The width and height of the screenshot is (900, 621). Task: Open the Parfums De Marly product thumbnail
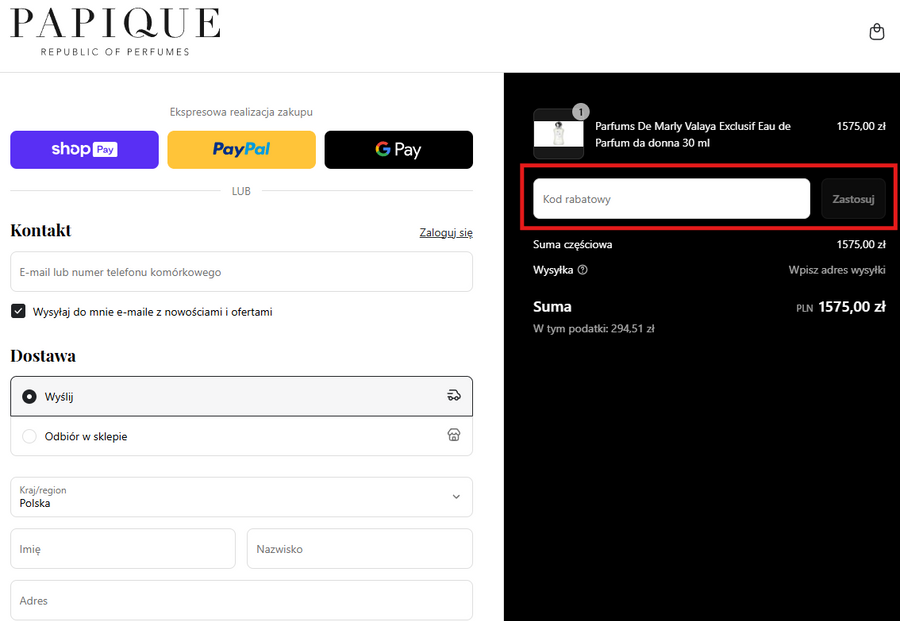(558, 135)
